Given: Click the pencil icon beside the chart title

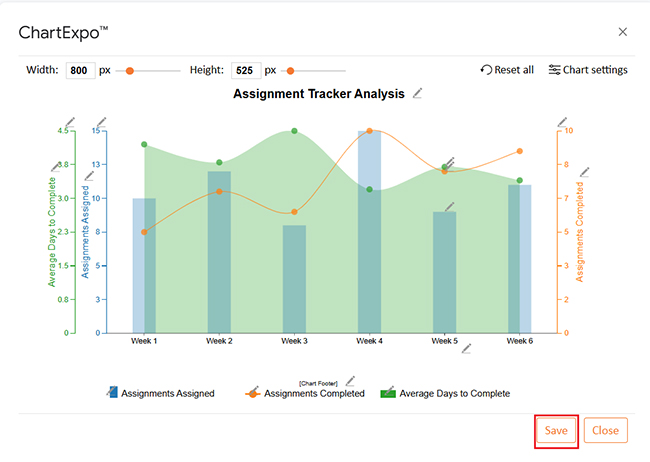Looking at the screenshot, I should [x=418, y=93].
